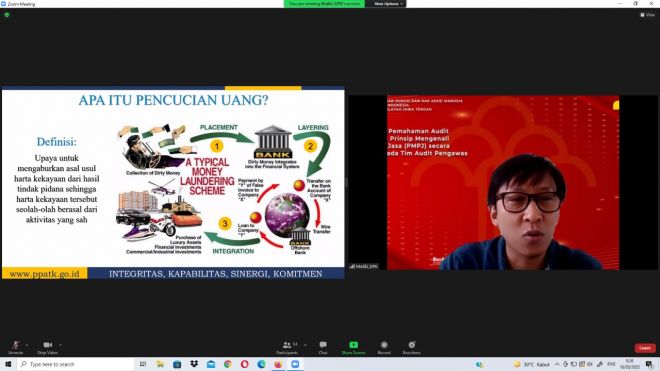Open video options arrow beside Stop Video
The width and height of the screenshot is (660, 371).
click(60, 345)
